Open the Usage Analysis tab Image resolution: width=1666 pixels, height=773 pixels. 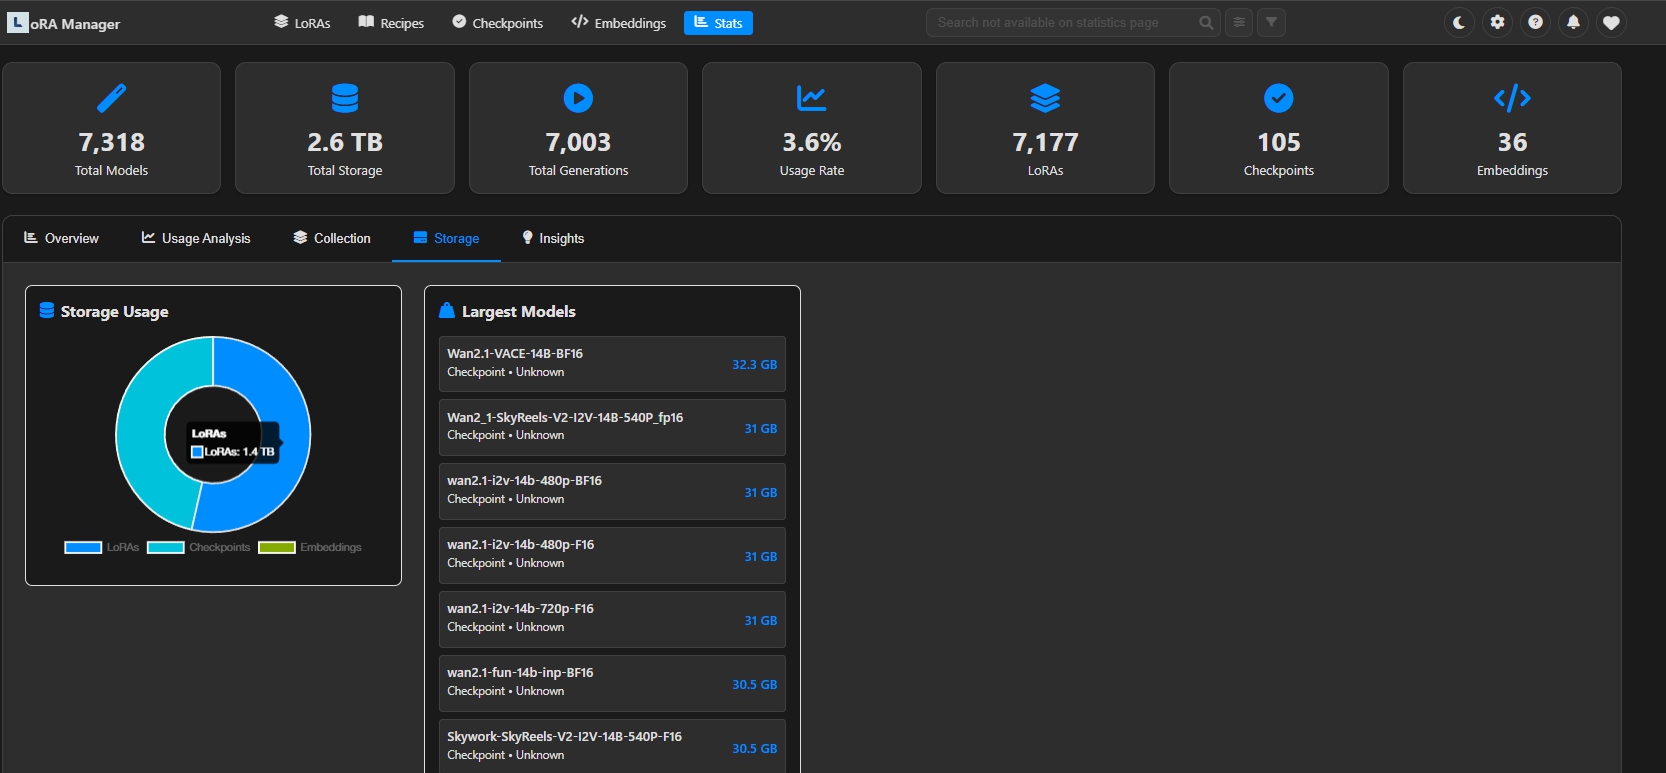(196, 238)
